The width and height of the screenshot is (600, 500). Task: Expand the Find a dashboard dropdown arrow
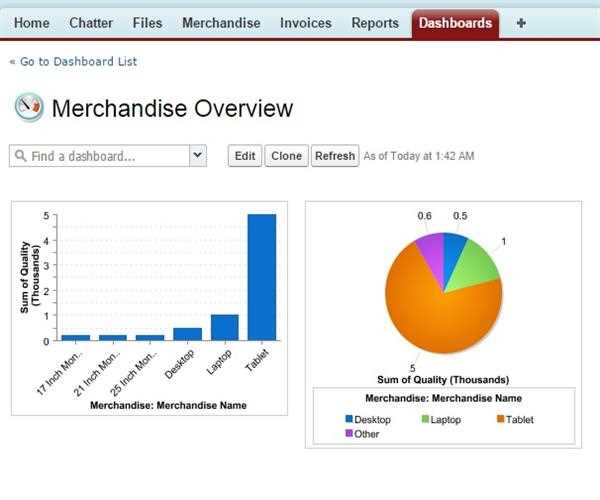point(197,155)
